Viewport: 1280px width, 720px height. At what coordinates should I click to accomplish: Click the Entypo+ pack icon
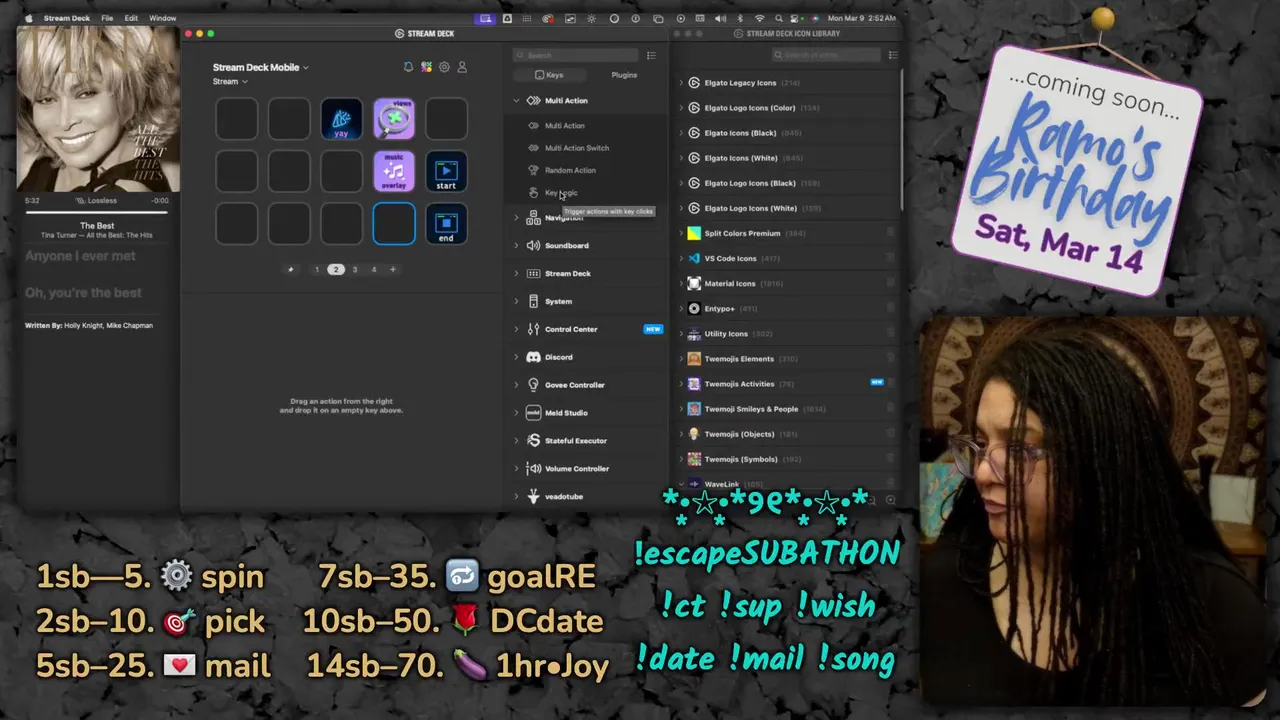click(x=694, y=308)
